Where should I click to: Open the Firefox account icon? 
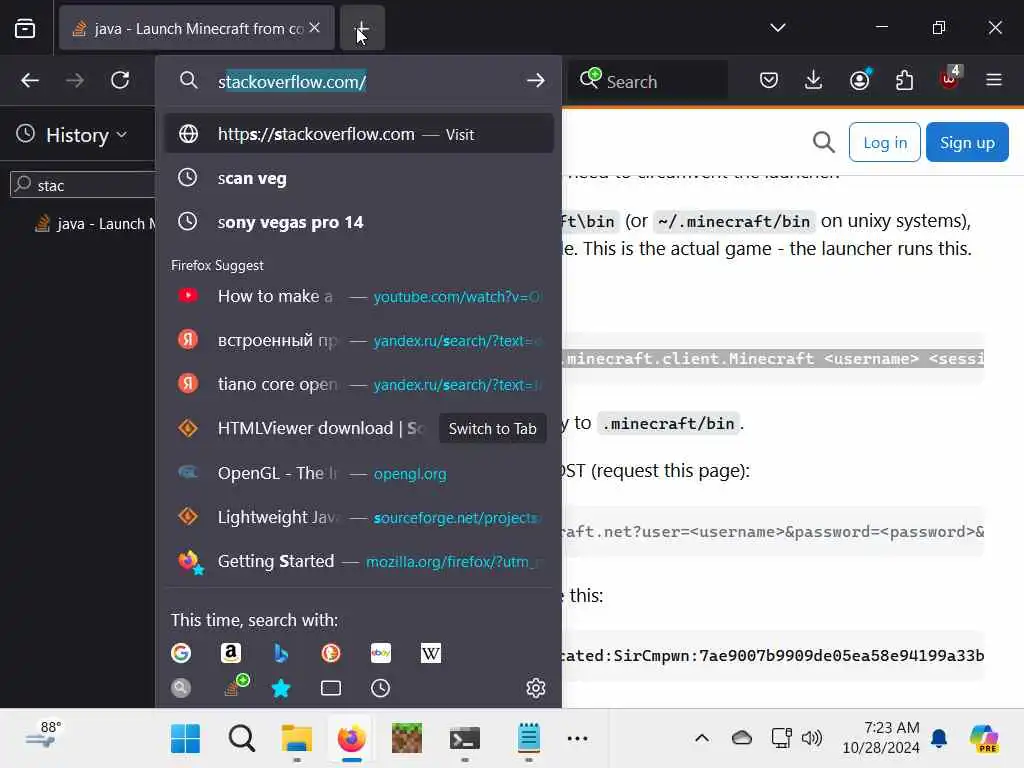tap(859, 80)
